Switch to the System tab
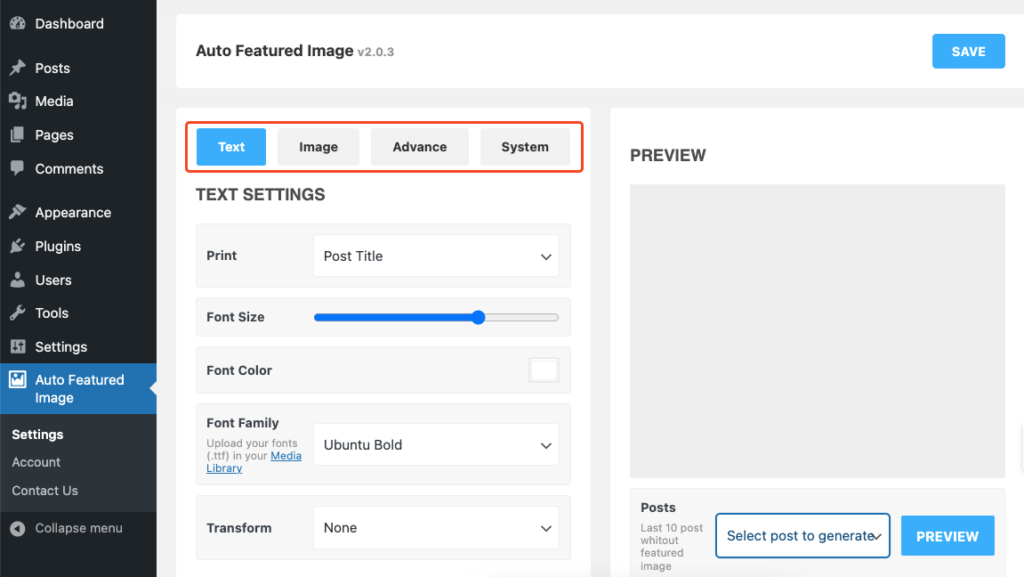This screenshot has height=577, width=1024. (x=525, y=147)
